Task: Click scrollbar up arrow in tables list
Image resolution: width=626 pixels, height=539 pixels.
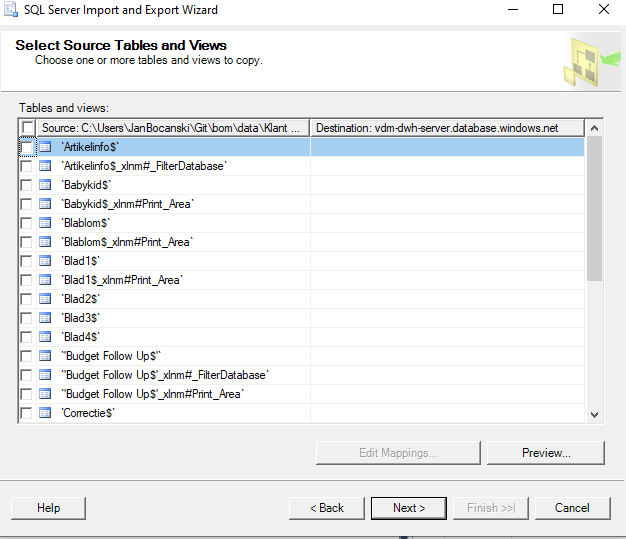Action: [x=594, y=128]
